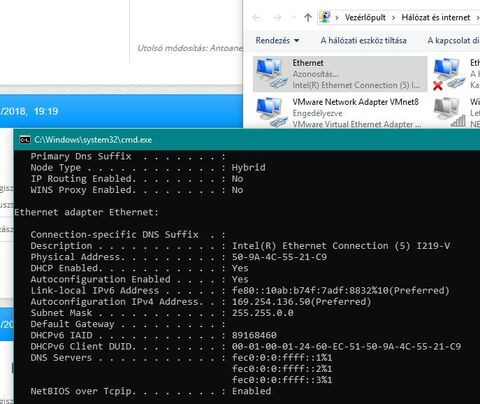Click physical address 50-9A-4C-55-21-C9 in cmd
The width and height of the screenshot is (480, 404).
point(279,257)
